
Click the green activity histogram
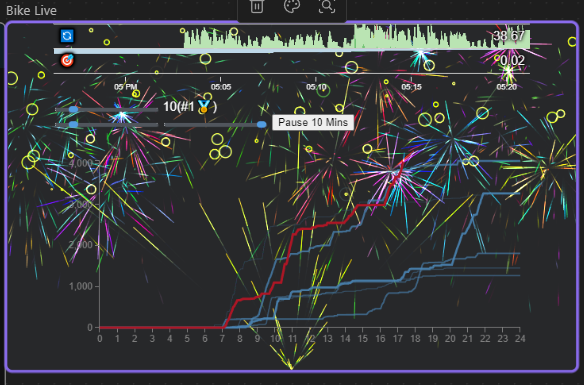357,36
